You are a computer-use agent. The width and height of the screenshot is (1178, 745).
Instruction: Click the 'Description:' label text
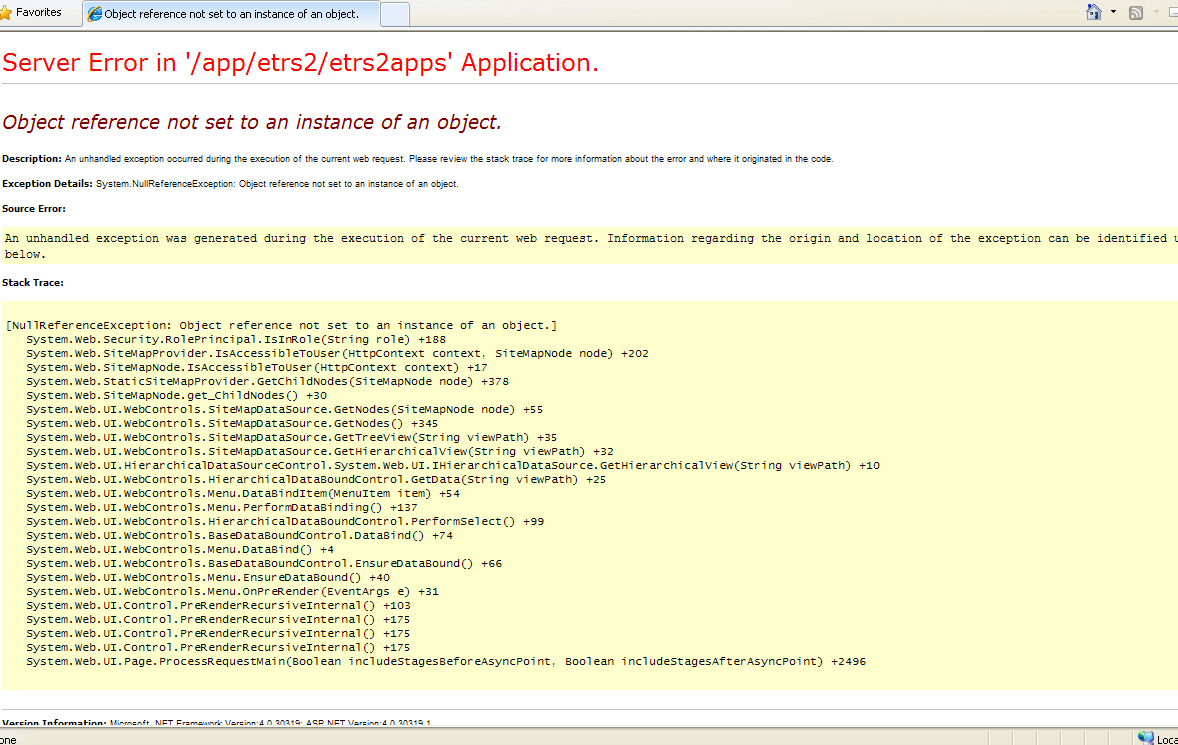point(32,159)
